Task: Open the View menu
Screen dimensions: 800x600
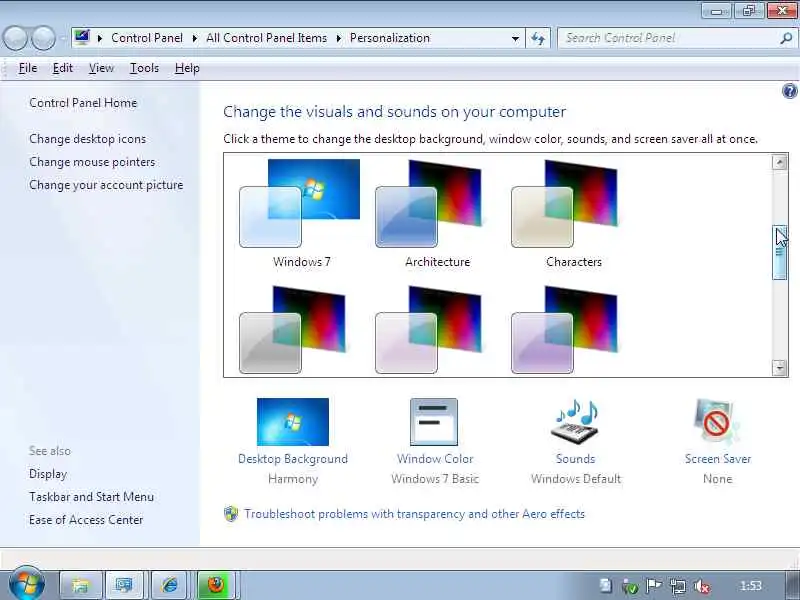Action: click(101, 68)
